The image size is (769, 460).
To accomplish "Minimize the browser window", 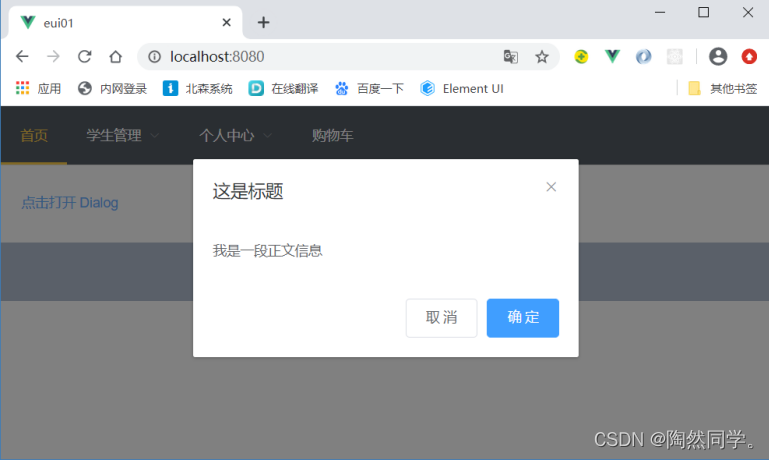I will [660, 12].
